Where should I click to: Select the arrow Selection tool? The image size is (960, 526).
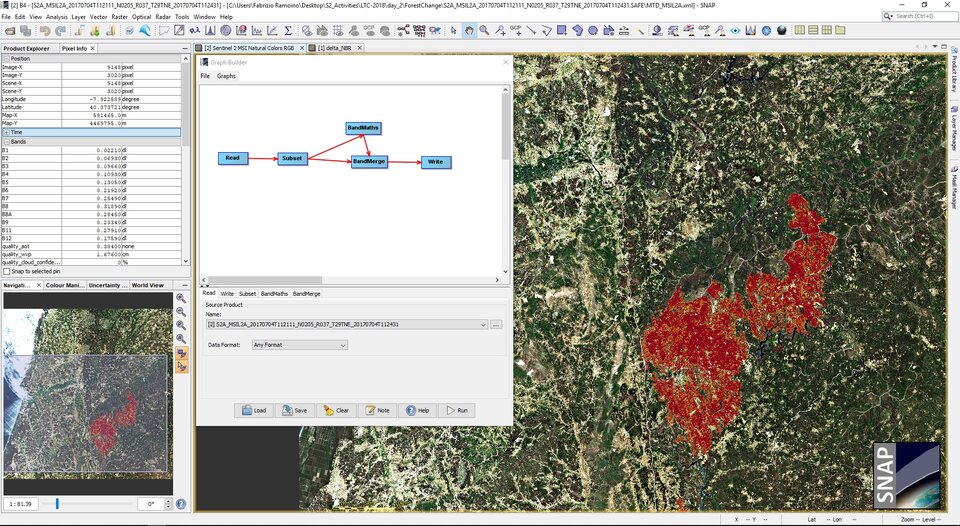454,30
